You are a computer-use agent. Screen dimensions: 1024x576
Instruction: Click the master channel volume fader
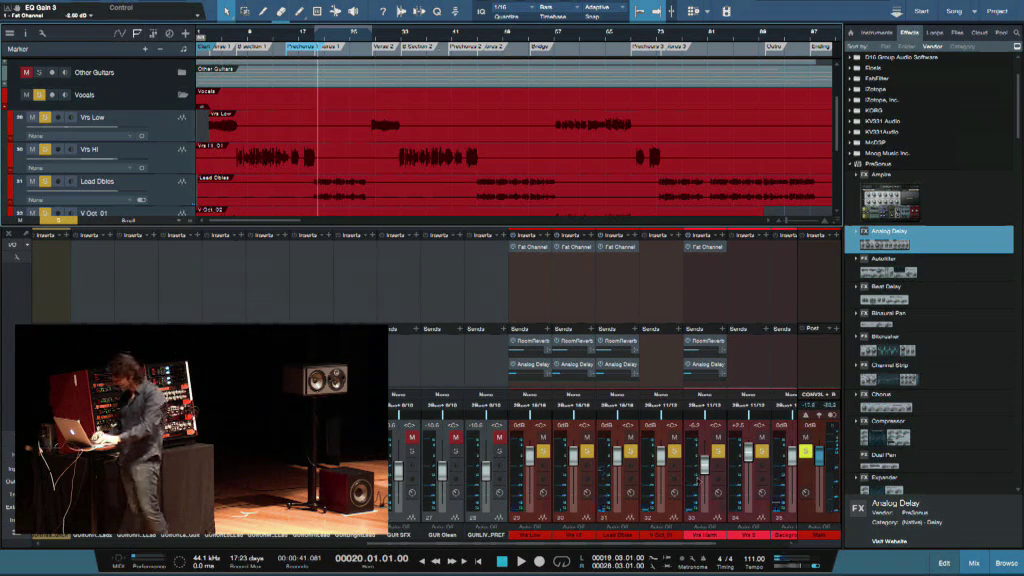click(820, 455)
